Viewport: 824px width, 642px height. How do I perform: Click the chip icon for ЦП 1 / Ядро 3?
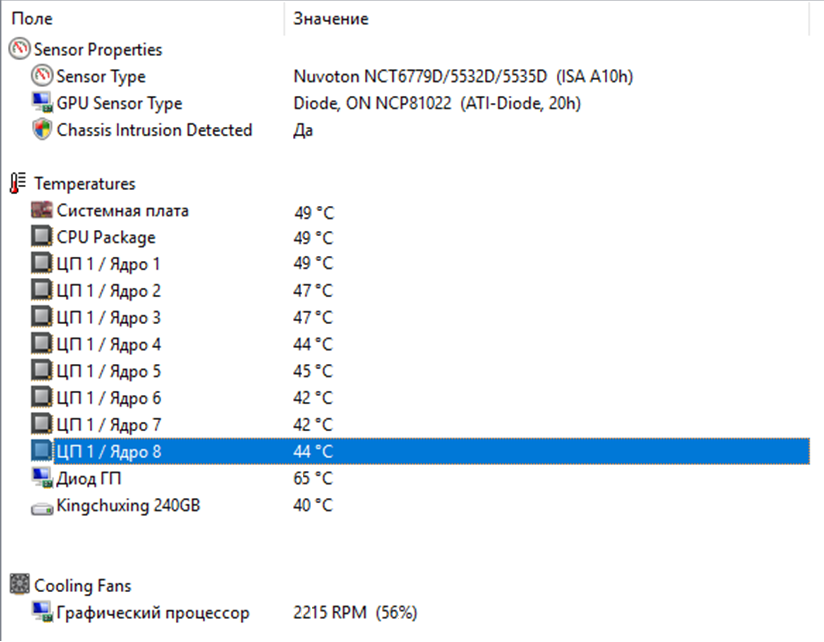pyautogui.click(x=42, y=317)
